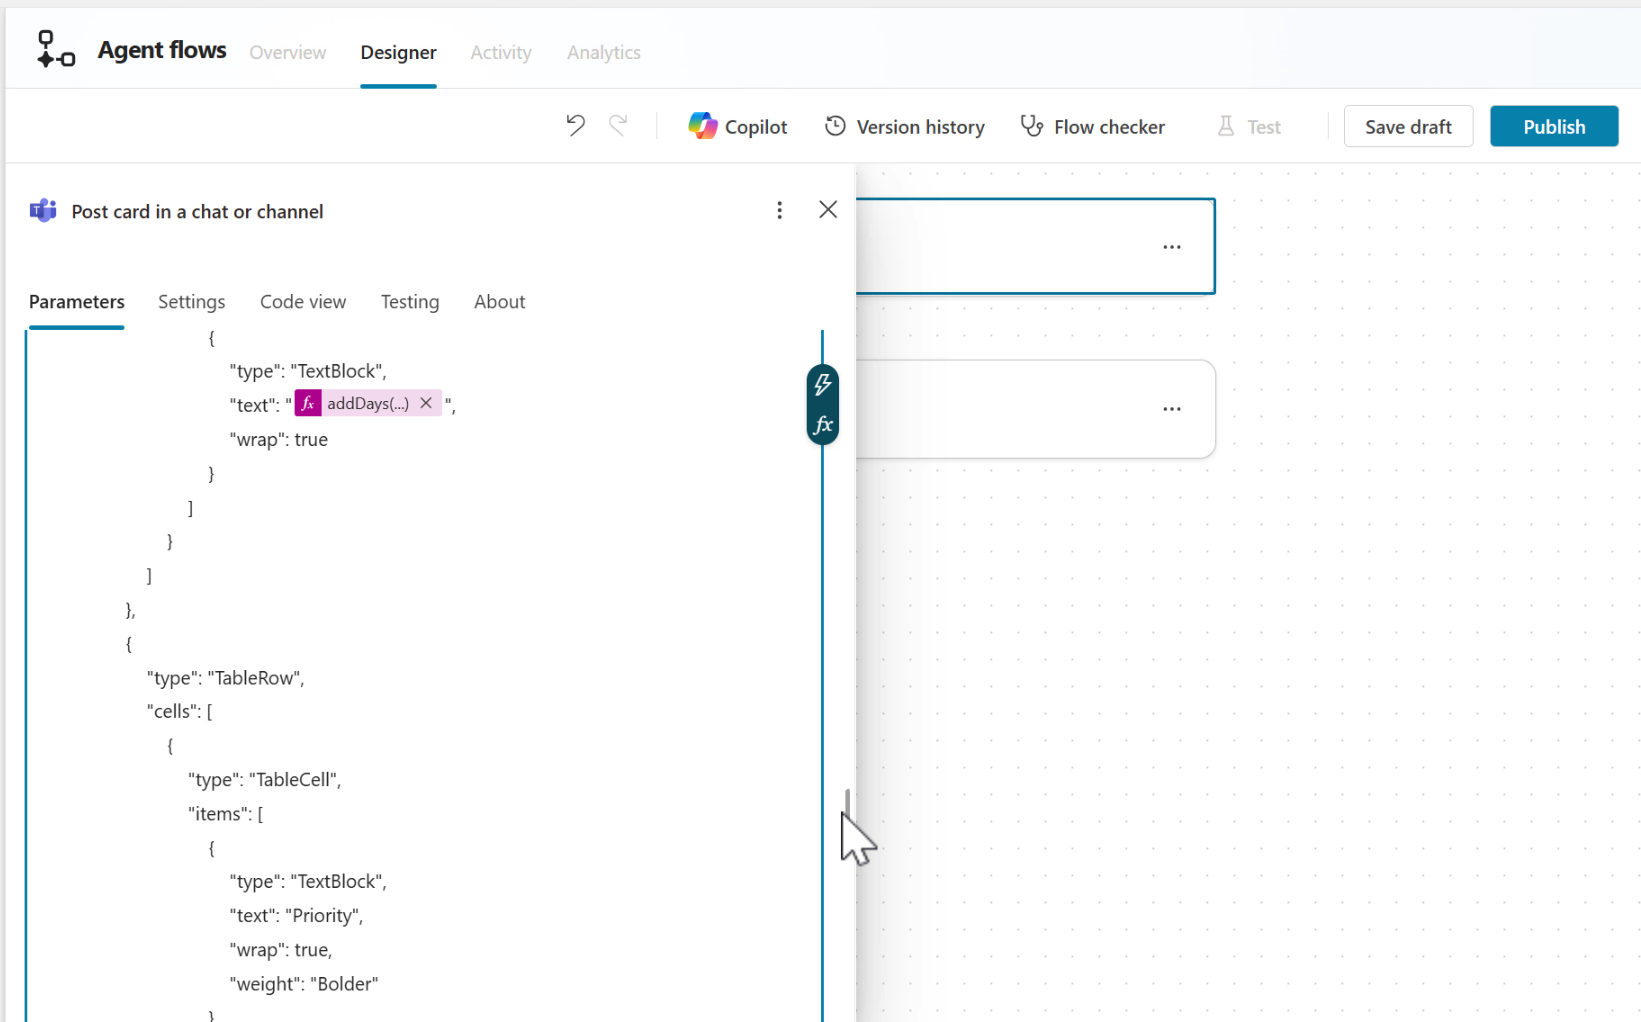Viewport: 1641px width, 1022px height.
Task: Open ellipsis menu on second flow card
Action: (1171, 409)
